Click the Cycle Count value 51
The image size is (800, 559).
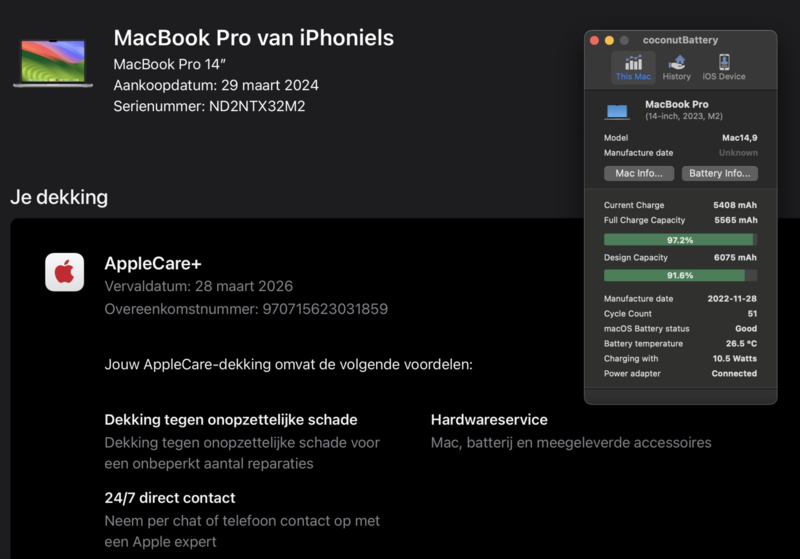[x=752, y=314]
